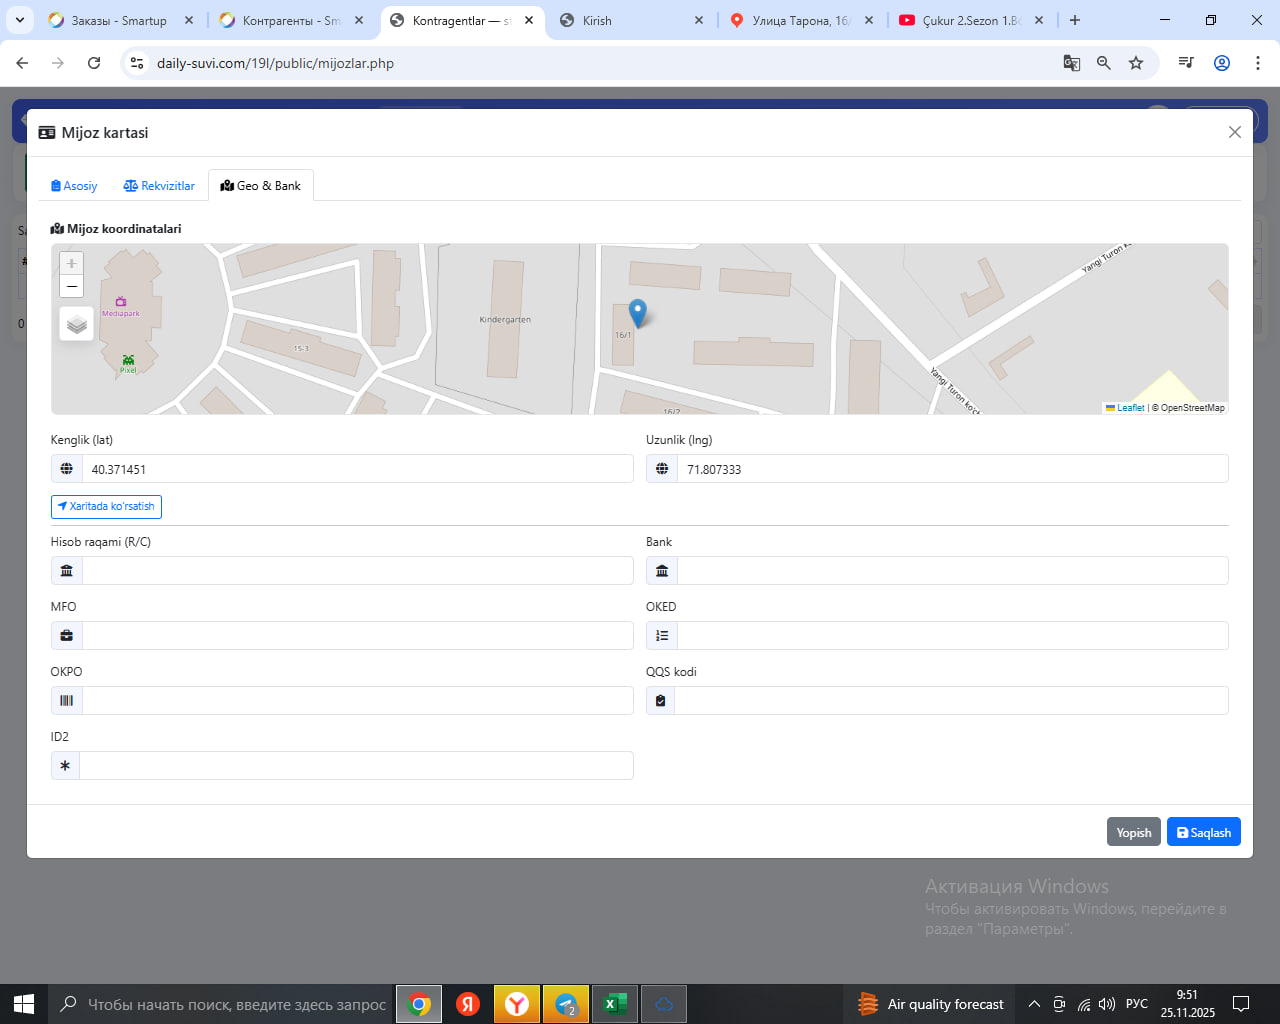Image resolution: width=1280 pixels, height=1024 pixels.
Task: Click Xaritada ko'rsatish button
Action: click(x=106, y=507)
